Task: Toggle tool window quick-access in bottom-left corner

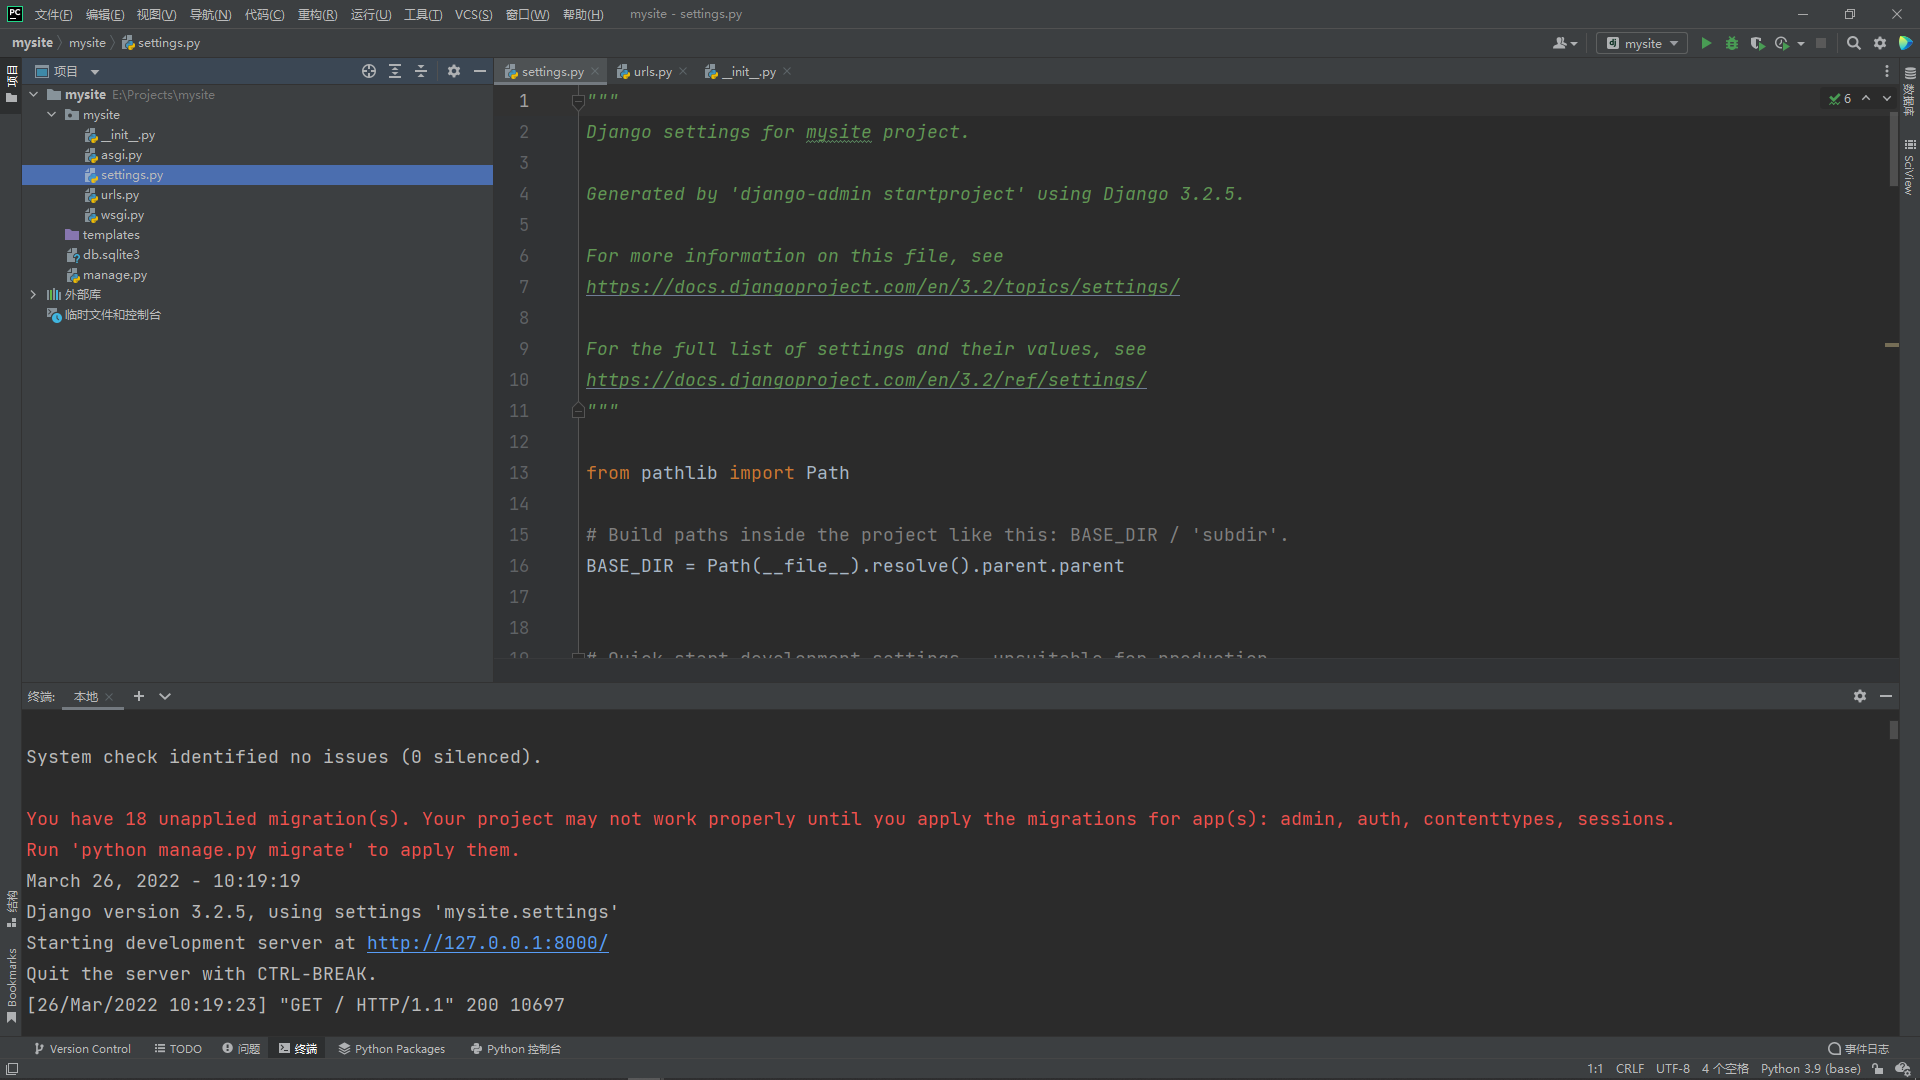Action: (12, 1069)
